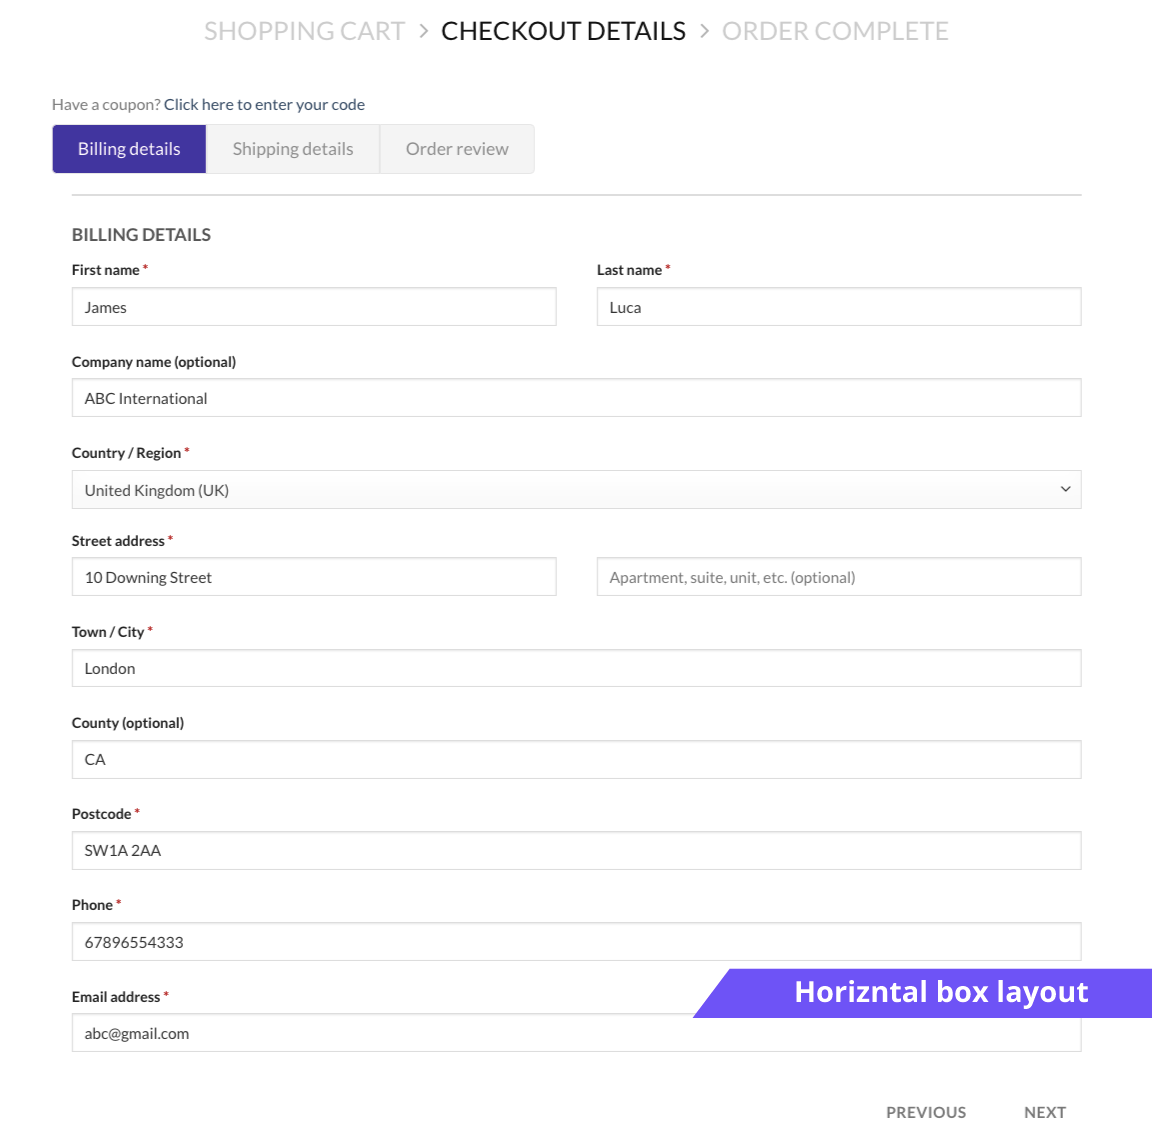
Task: Select the Postcode input field
Action: (576, 851)
